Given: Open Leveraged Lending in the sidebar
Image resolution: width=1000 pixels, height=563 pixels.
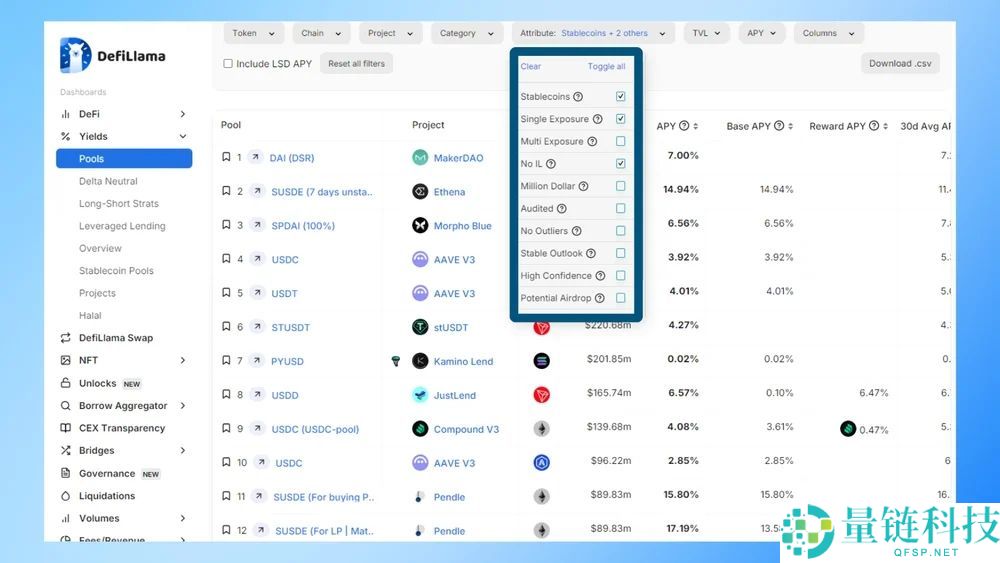Looking at the screenshot, I should coord(122,226).
